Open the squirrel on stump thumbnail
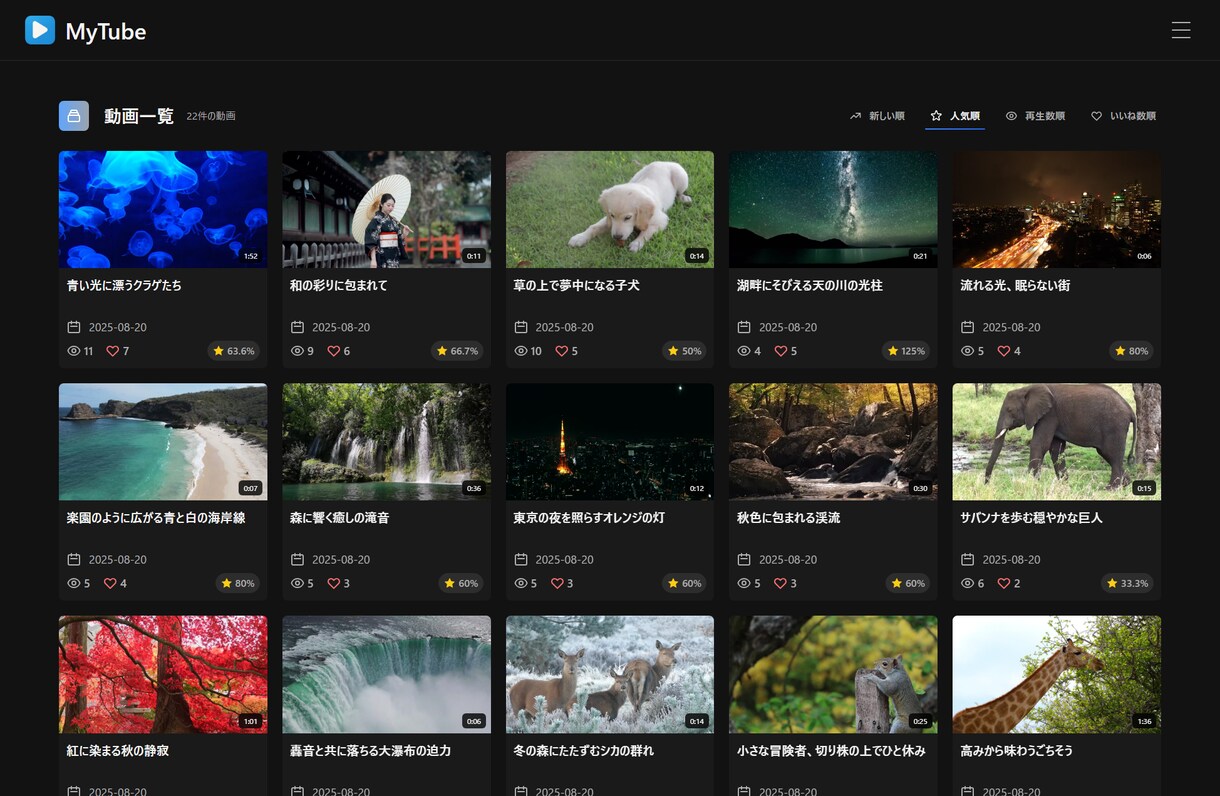1220x796 pixels. click(833, 674)
